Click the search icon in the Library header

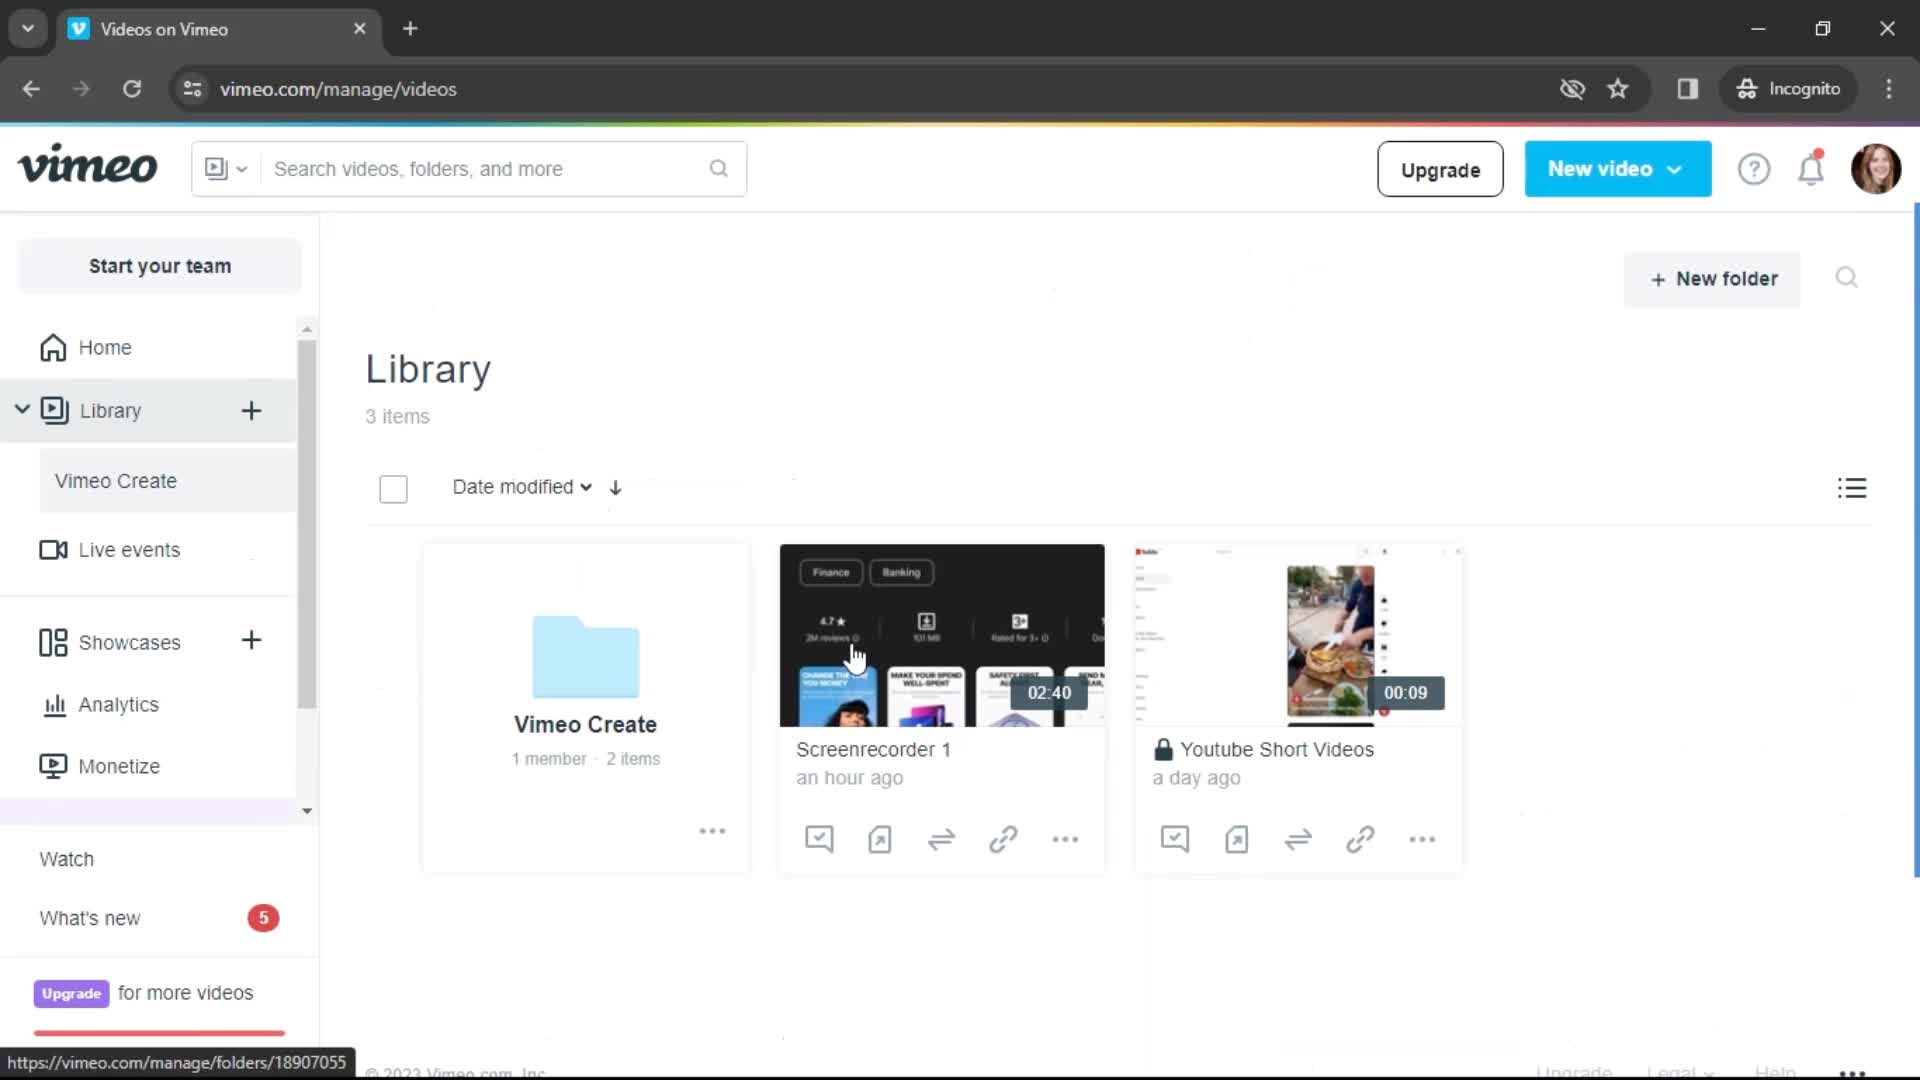pyautogui.click(x=1845, y=278)
